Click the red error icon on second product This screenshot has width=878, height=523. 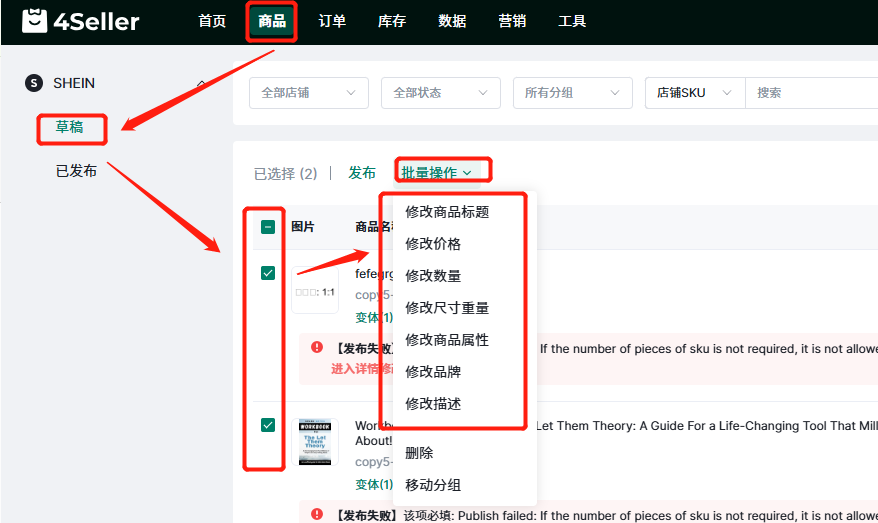[317, 514]
